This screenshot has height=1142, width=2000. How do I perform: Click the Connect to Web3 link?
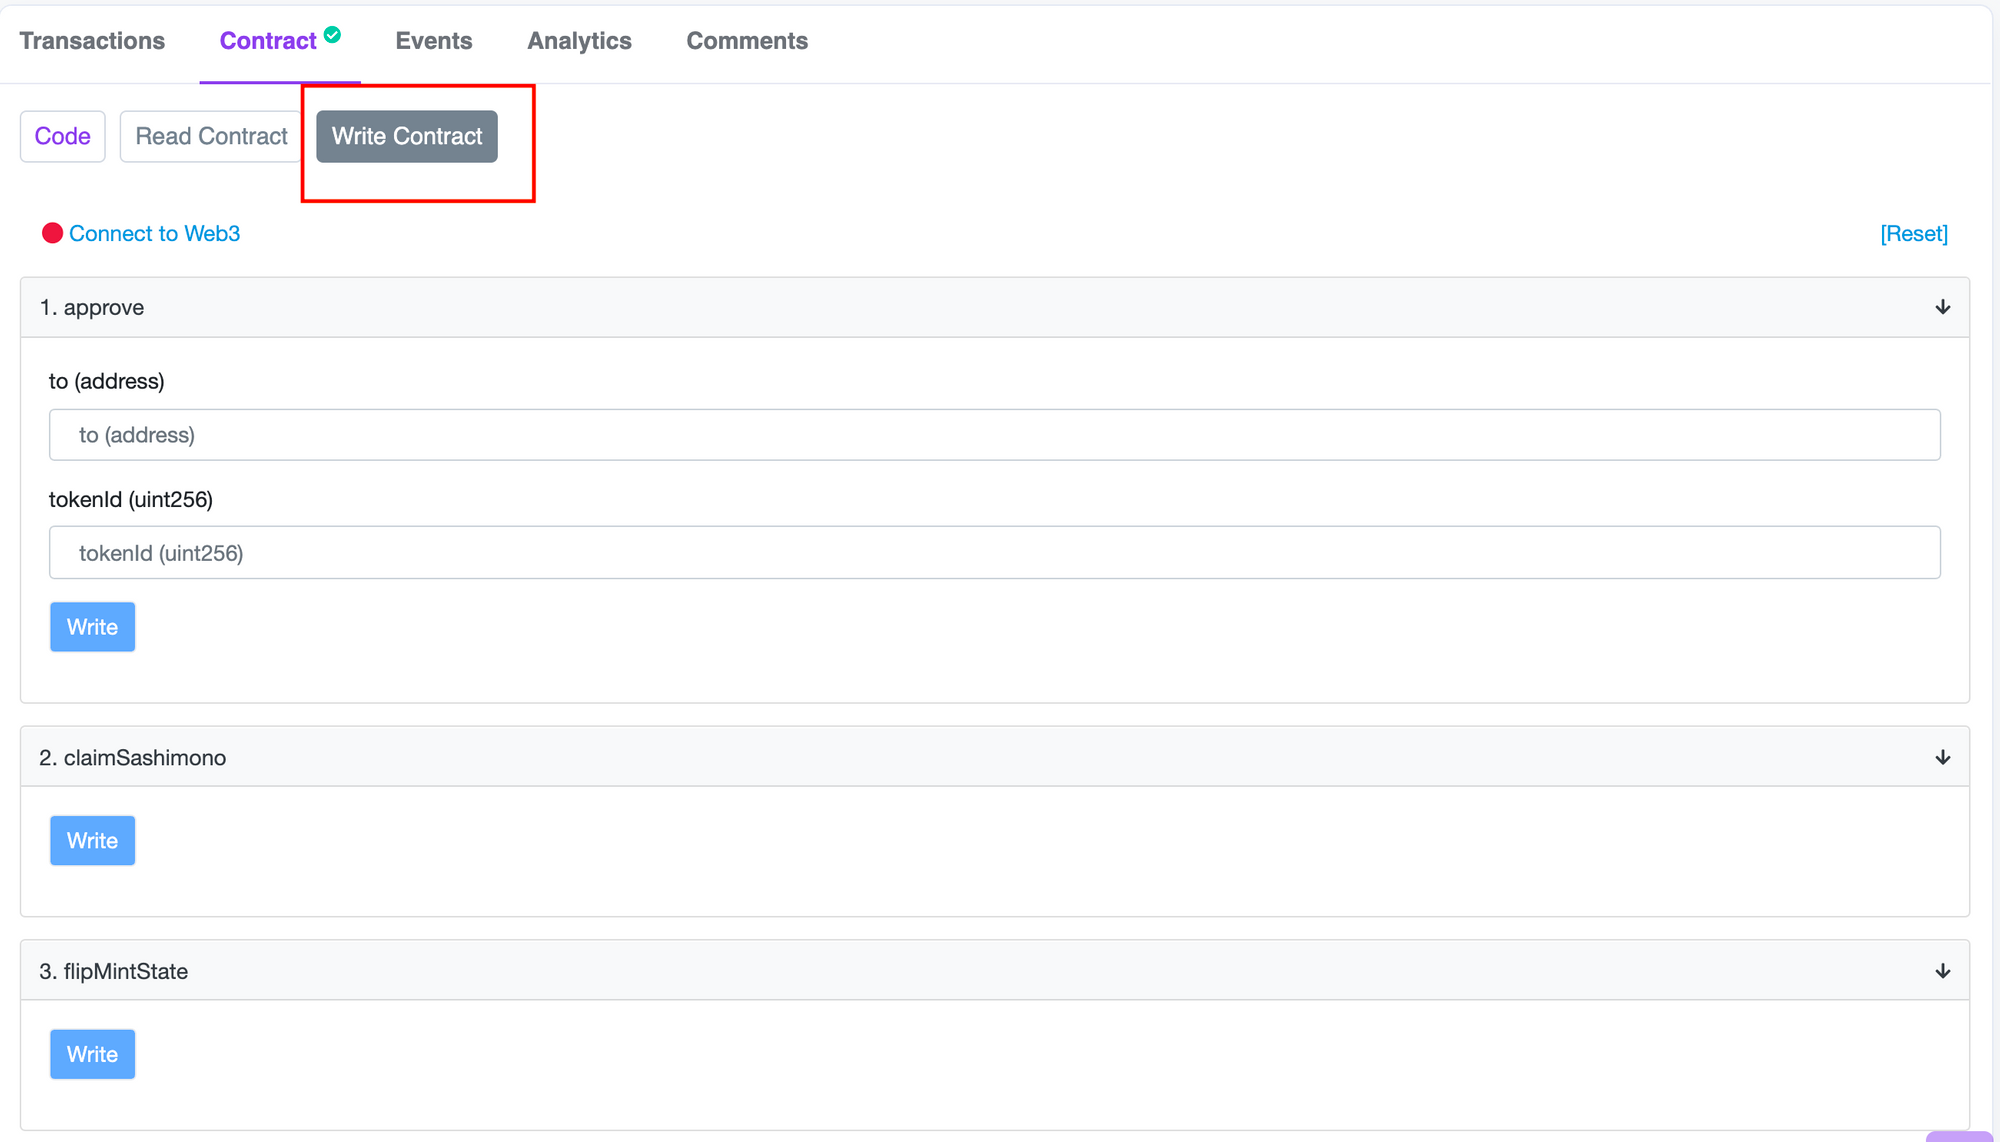coord(155,233)
